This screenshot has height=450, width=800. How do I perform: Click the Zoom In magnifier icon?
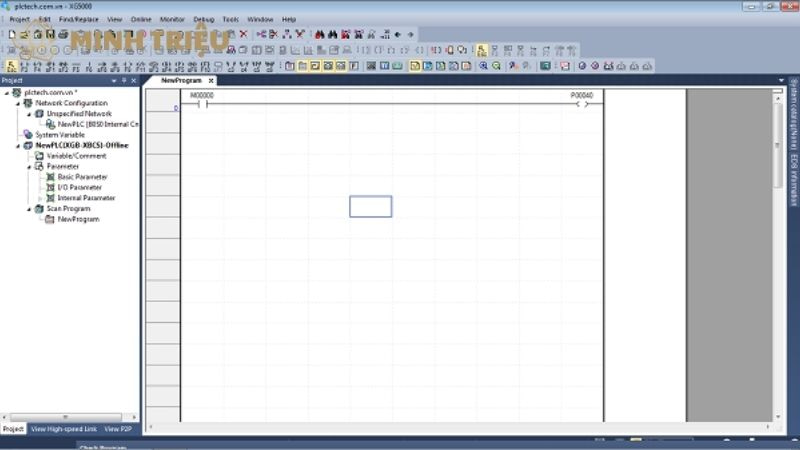483,66
